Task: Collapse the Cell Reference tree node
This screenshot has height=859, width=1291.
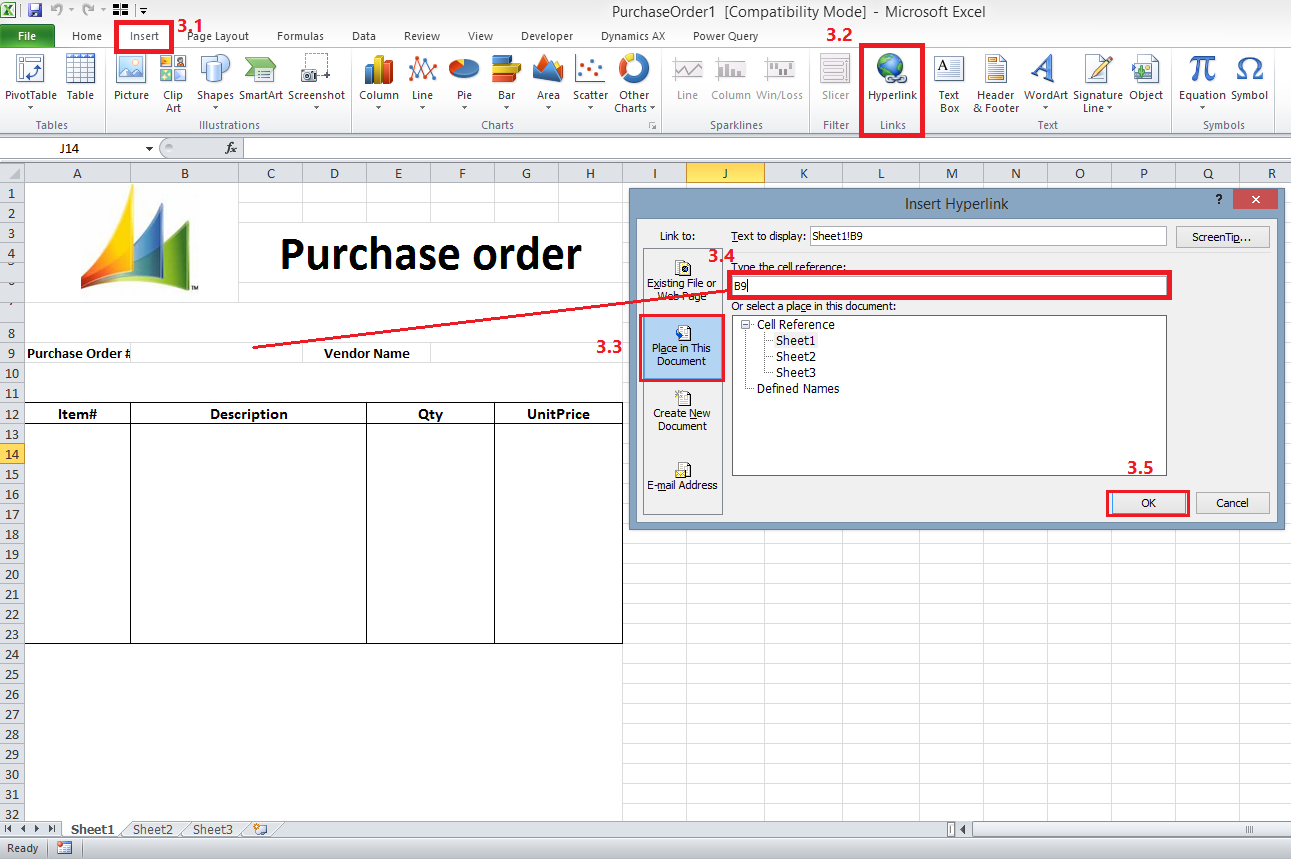Action: 745,324
